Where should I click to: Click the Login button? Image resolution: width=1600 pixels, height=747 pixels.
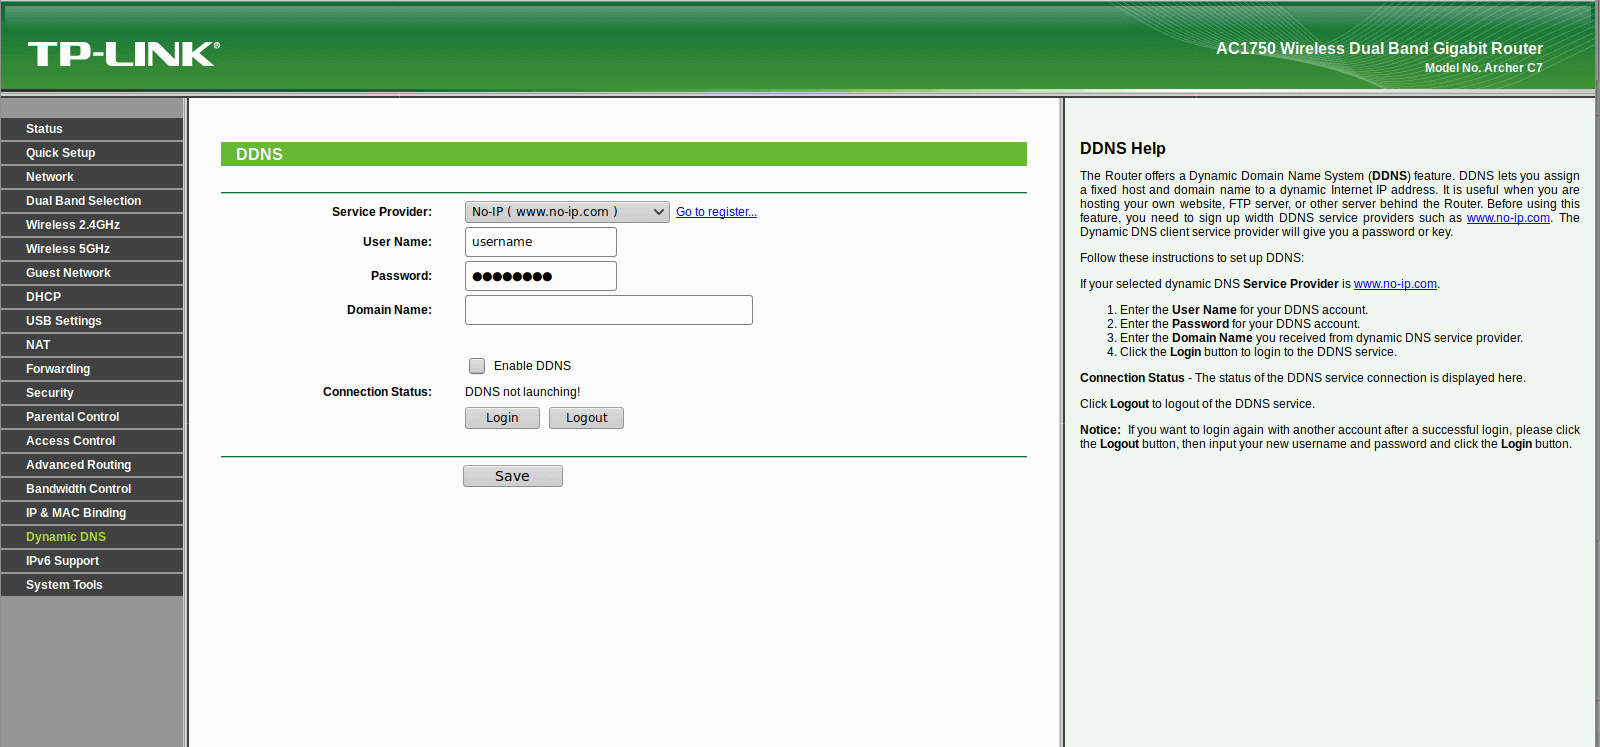click(502, 418)
